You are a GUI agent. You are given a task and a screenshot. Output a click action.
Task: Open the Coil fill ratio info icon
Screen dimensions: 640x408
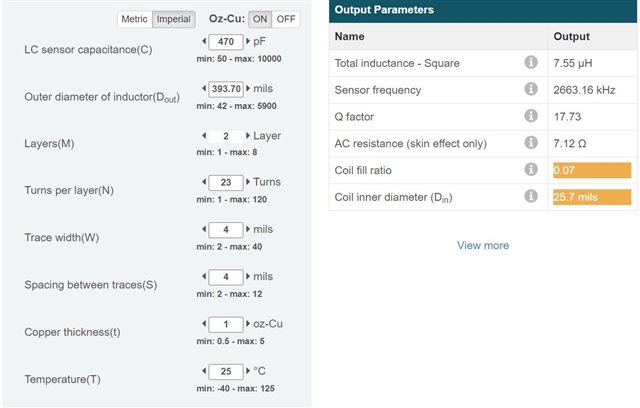click(x=531, y=169)
